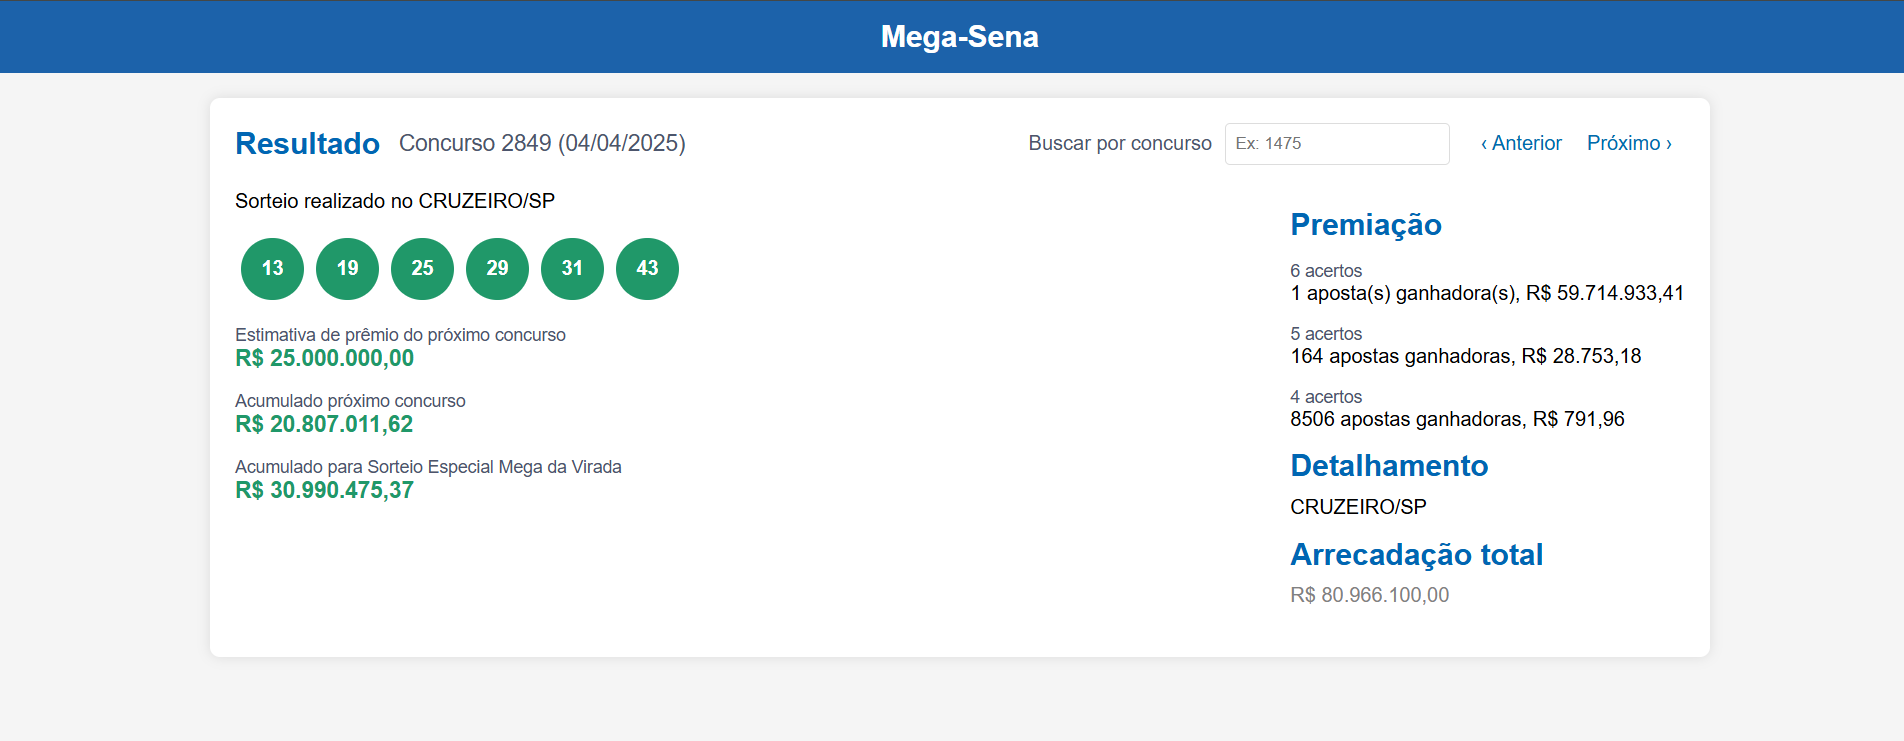The width and height of the screenshot is (1904, 741).
Task: Click '8506 apostas ganhadoras, R$ 791,96' line
Action: [1457, 419]
